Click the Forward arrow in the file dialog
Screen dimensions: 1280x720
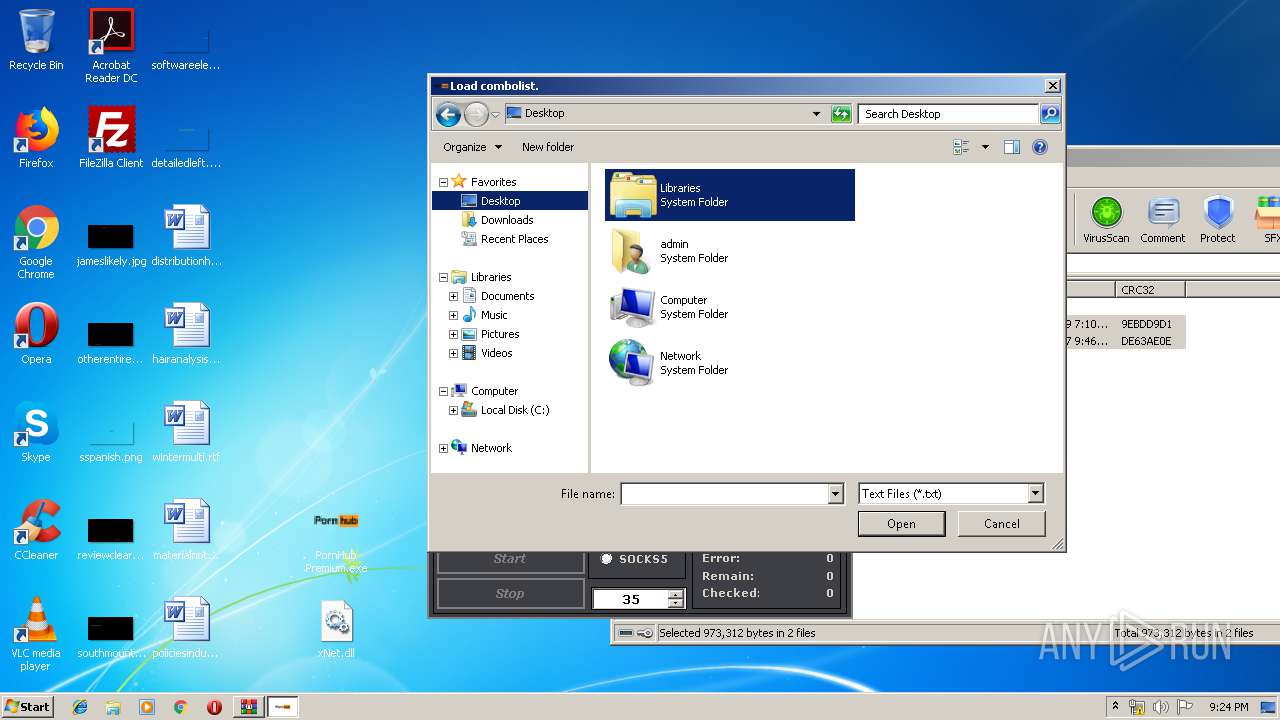coord(476,114)
